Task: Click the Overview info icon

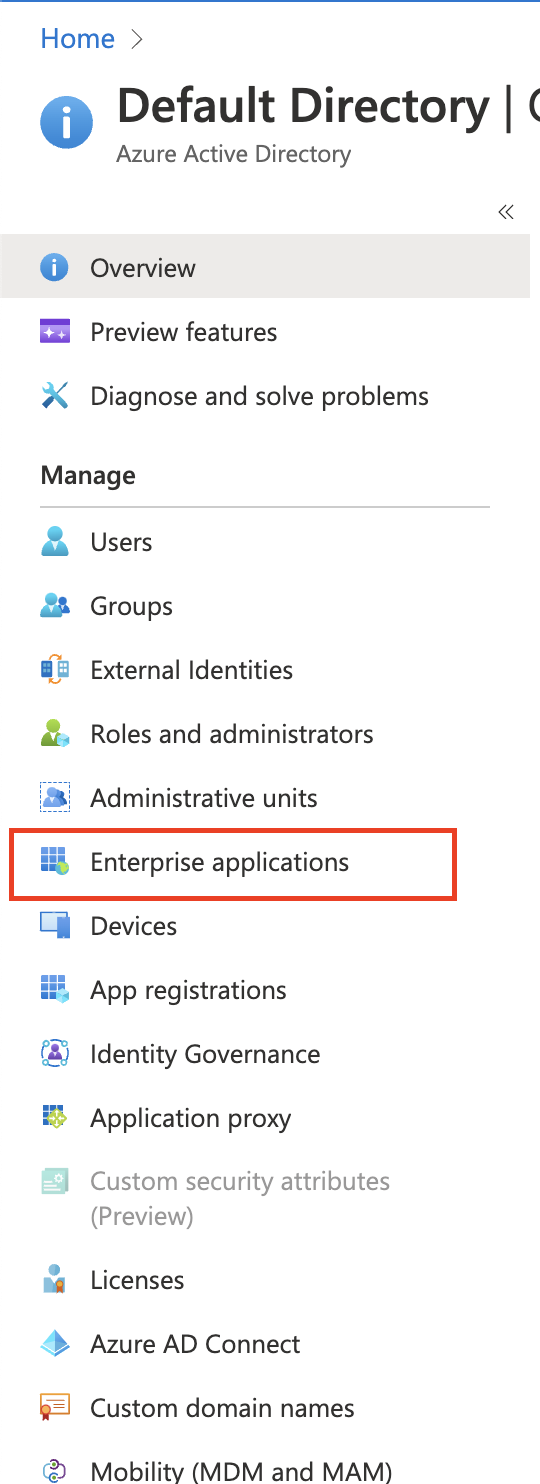Action: pos(54,268)
